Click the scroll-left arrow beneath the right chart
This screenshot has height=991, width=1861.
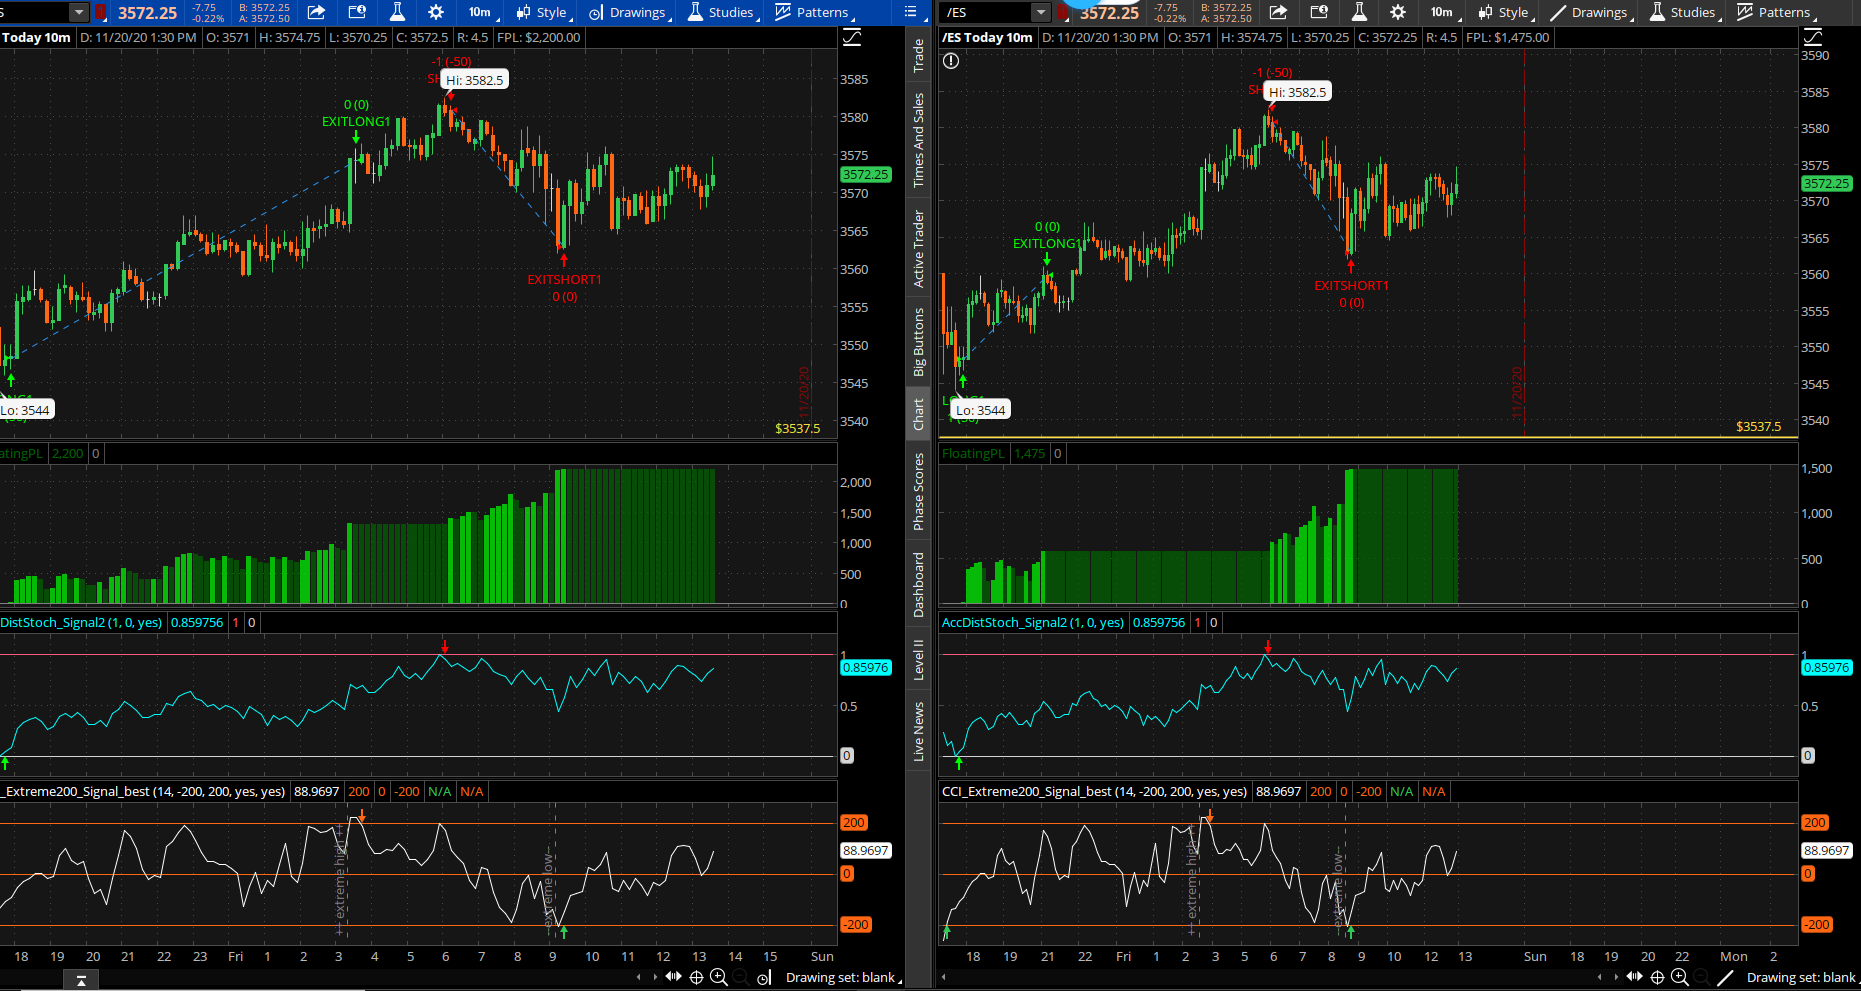[x=1599, y=977]
